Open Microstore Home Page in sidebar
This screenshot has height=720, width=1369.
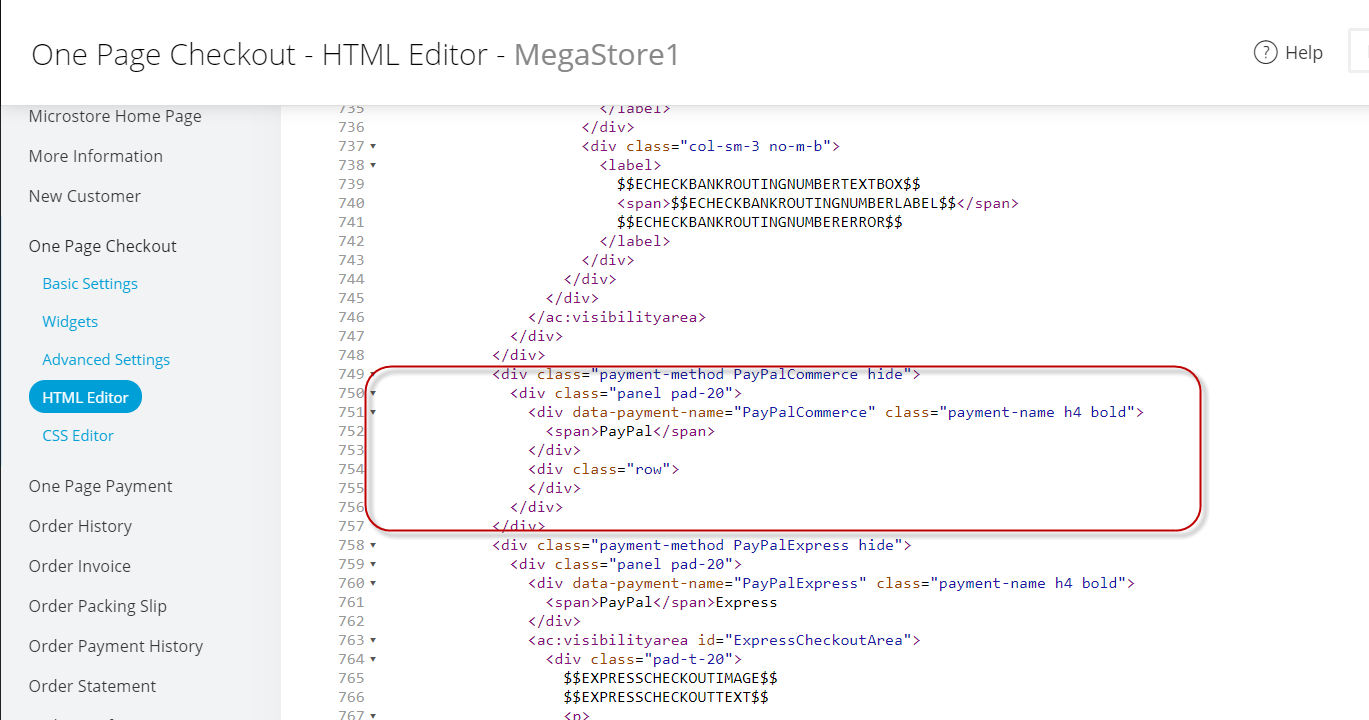click(x=115, y=116)
